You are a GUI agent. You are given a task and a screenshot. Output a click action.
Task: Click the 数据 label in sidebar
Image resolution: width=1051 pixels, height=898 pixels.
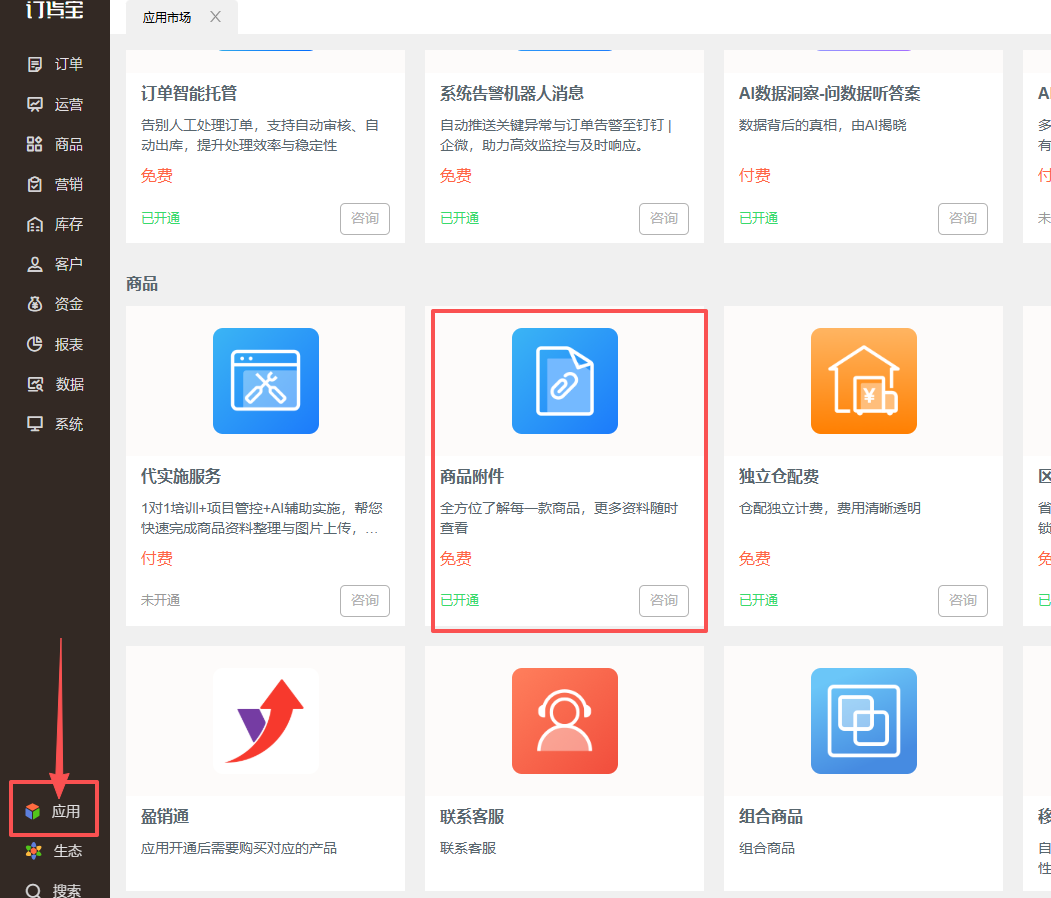click(x=69, y=384)
